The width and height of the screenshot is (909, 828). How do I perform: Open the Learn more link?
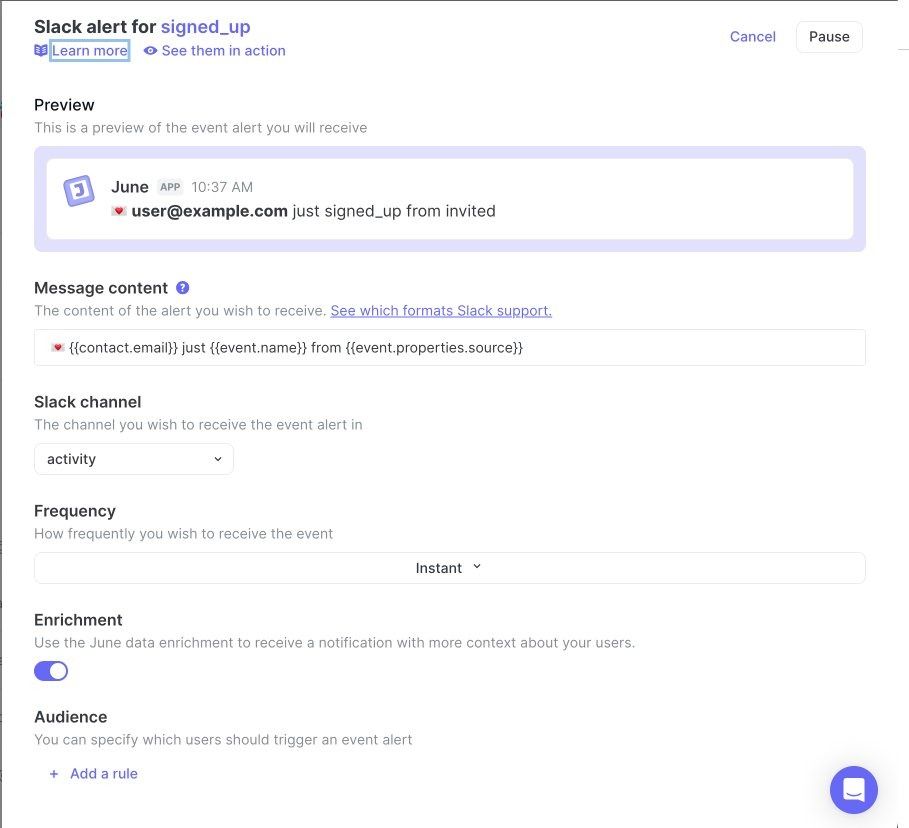90,51
